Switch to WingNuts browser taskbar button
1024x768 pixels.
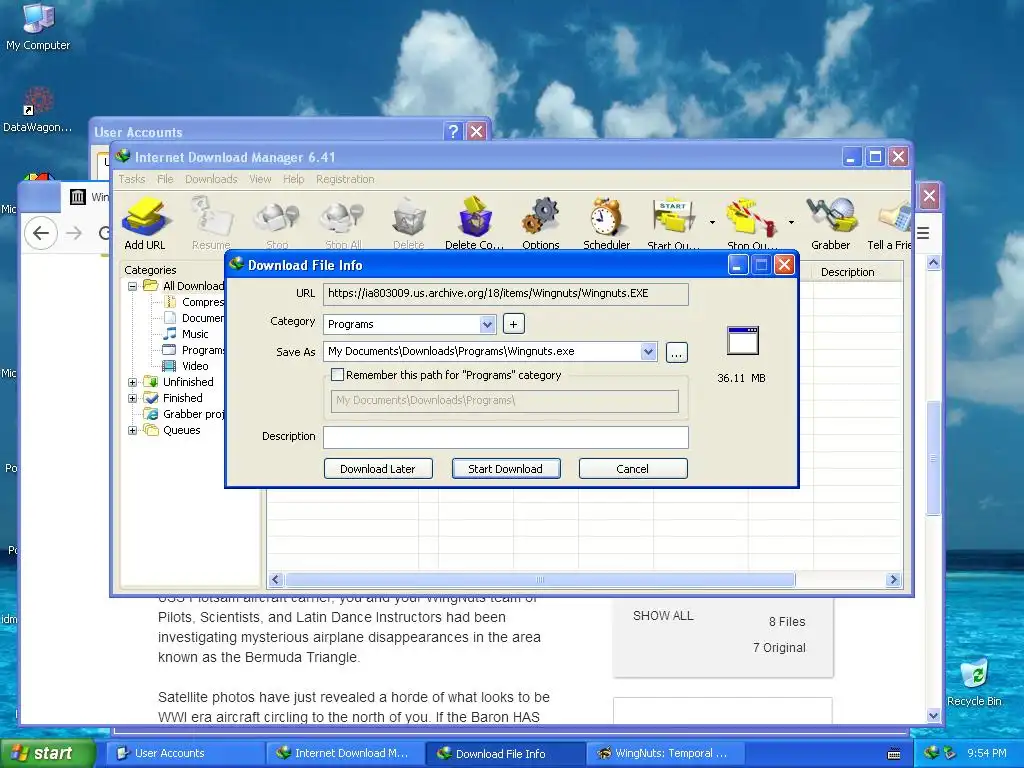(x=665, y=753)
